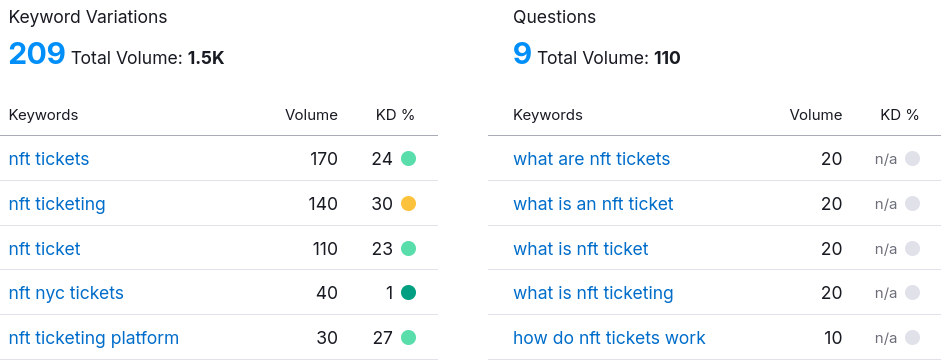This screenshot has height=361, width=941.
Task: Open the 'nft ticket' keyword link
Action: 44,248
